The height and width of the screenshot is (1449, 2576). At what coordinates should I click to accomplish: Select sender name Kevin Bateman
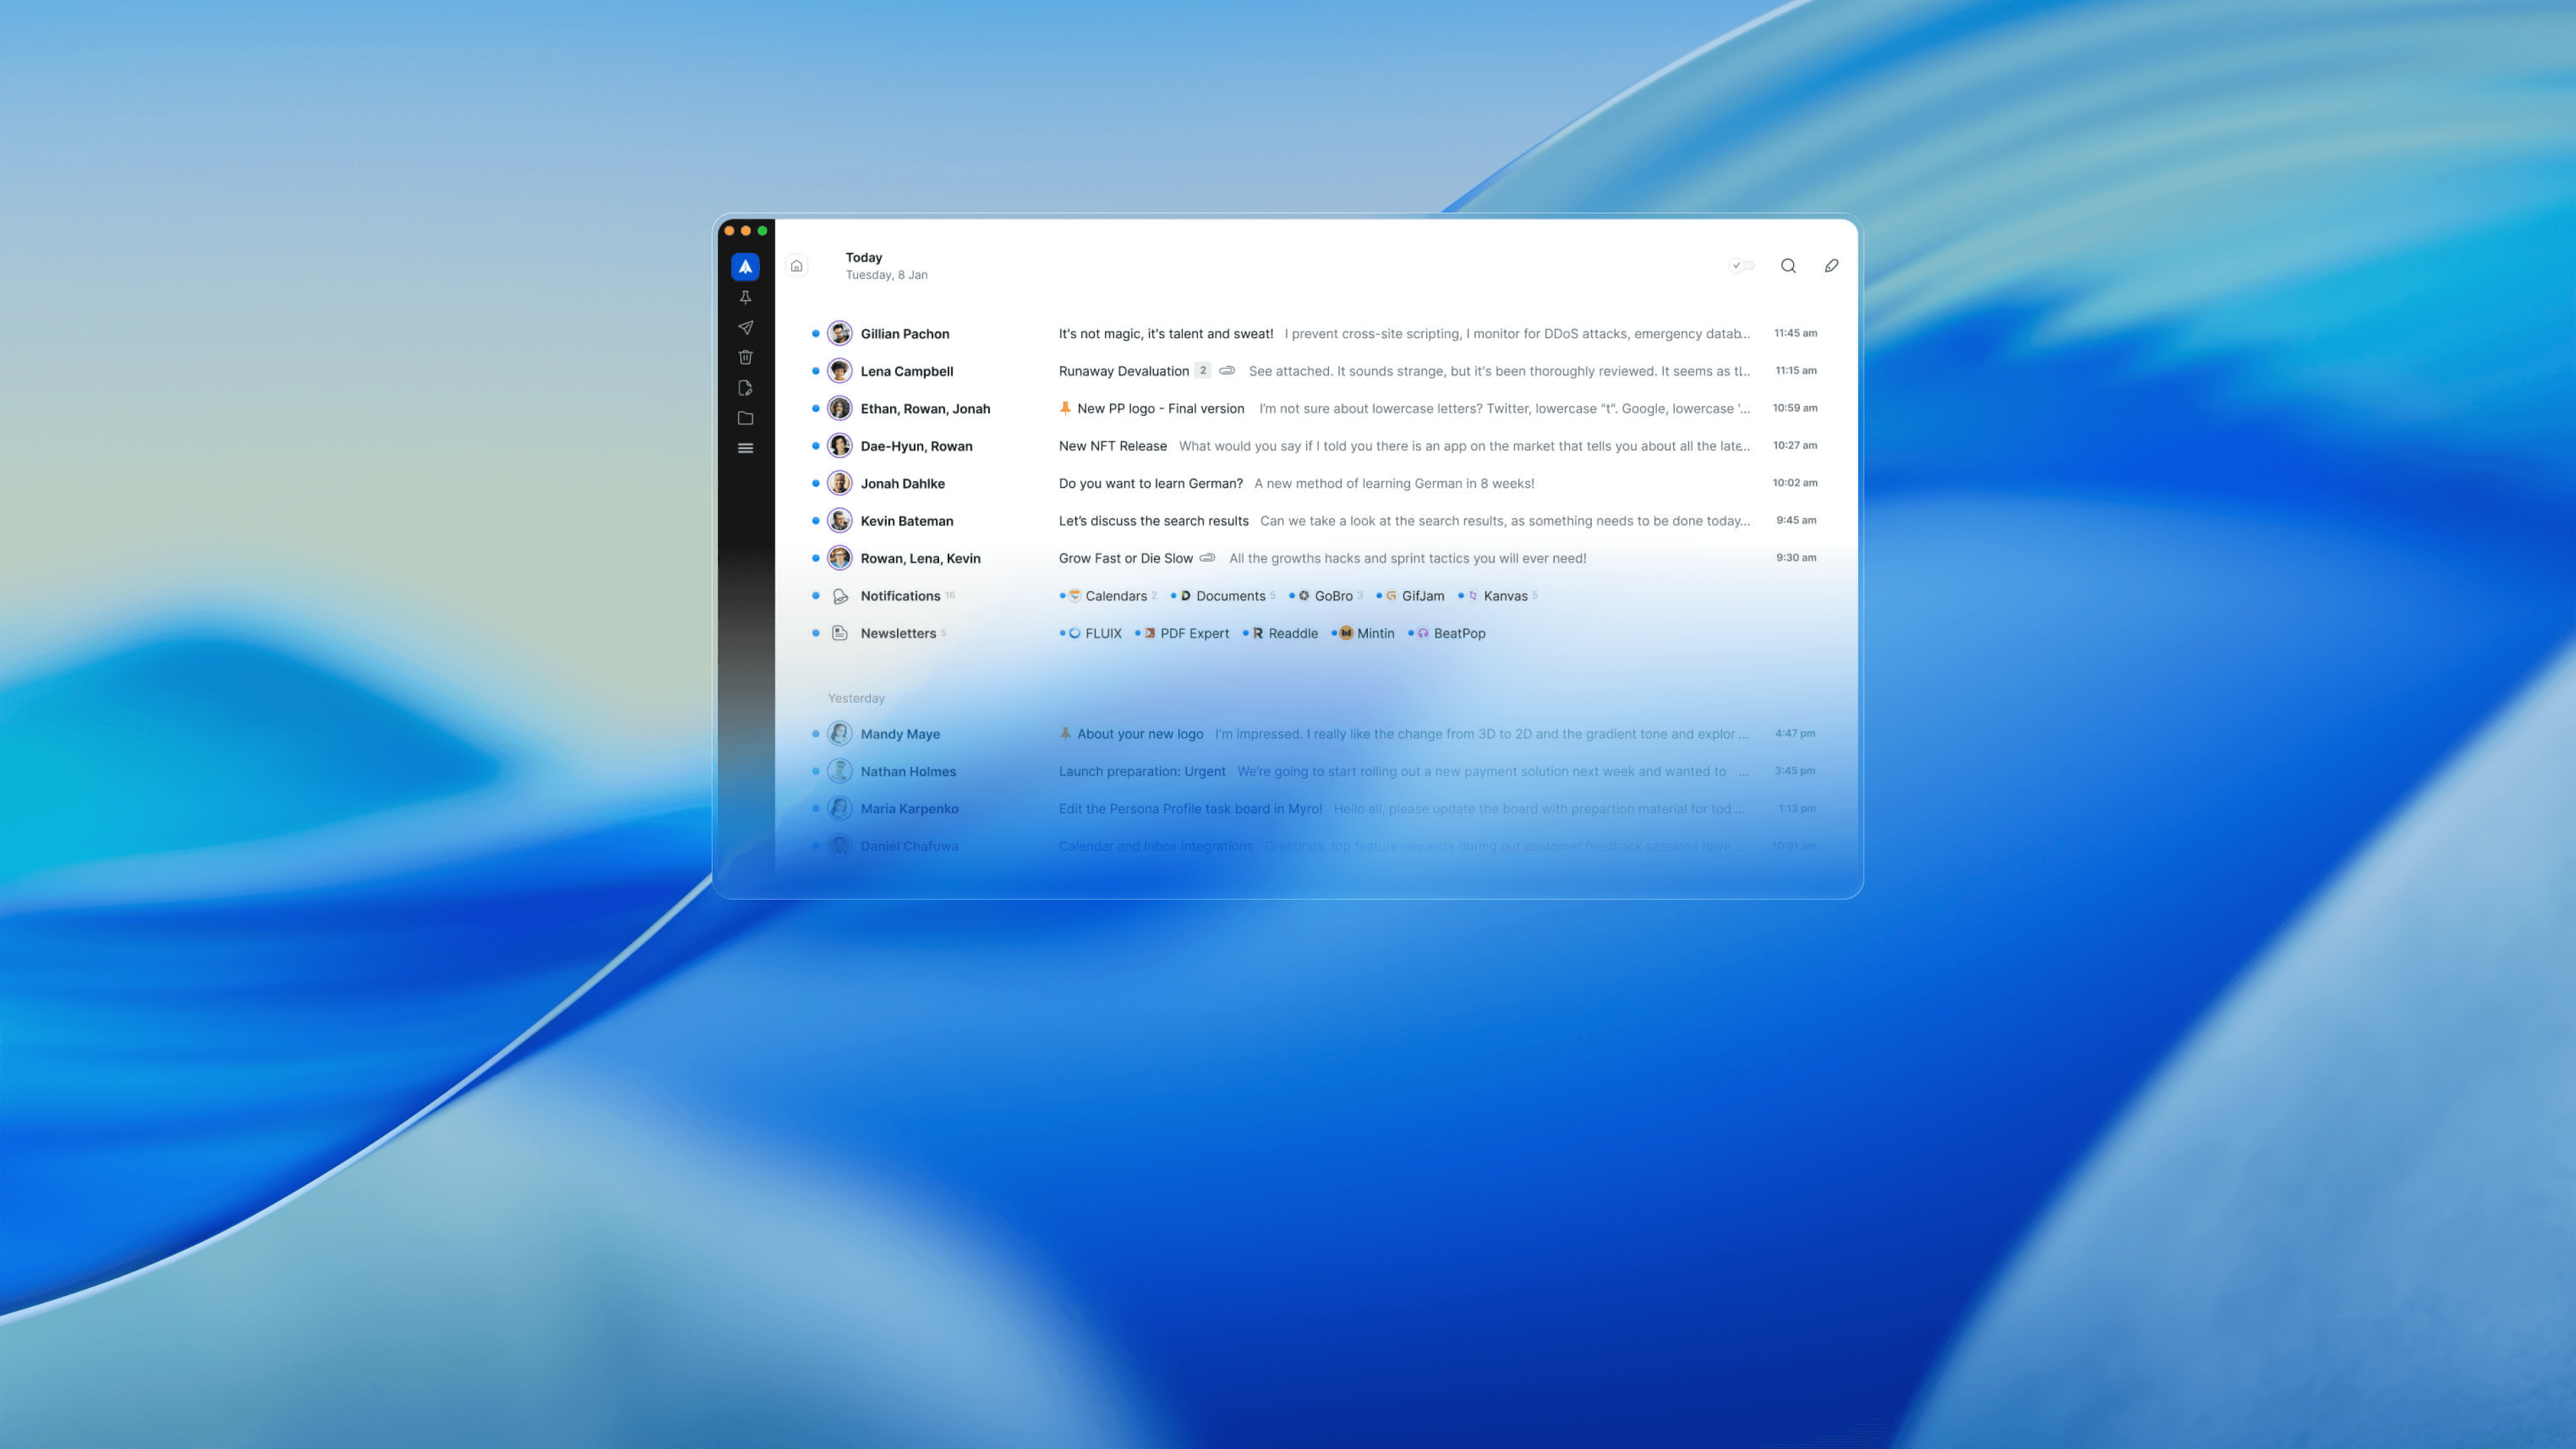[907, 521]
